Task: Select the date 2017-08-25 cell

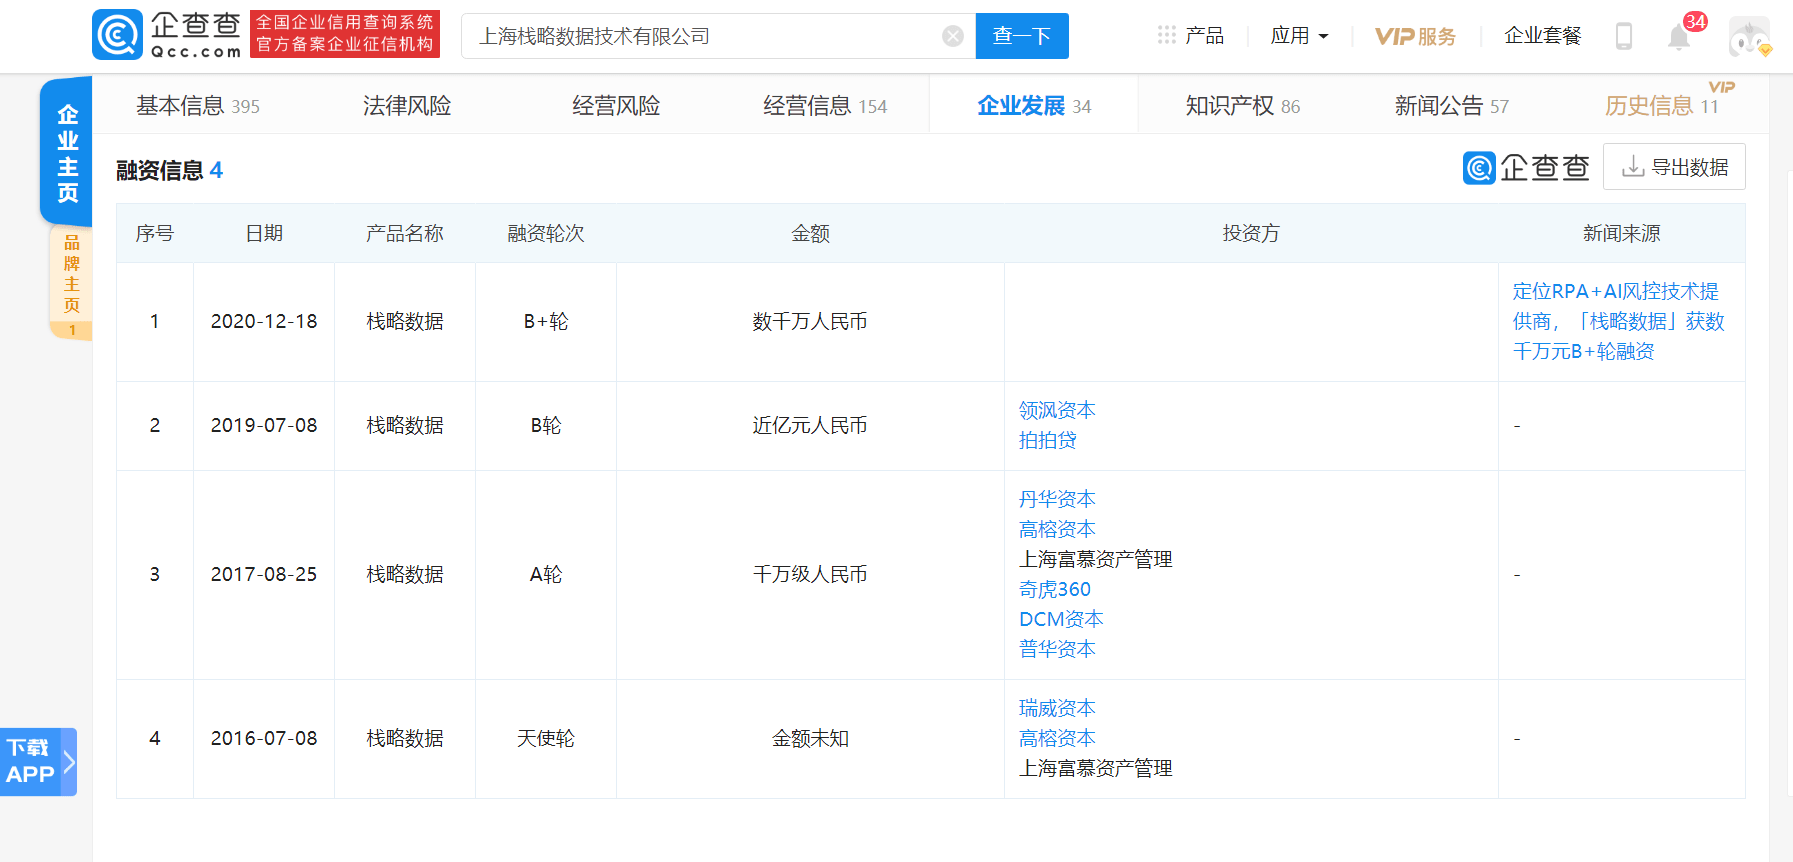Action: [x=264, y=574]
